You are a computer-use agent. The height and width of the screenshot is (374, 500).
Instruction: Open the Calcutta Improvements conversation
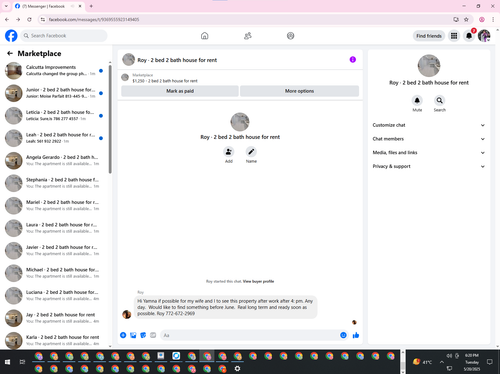point(55,70)
